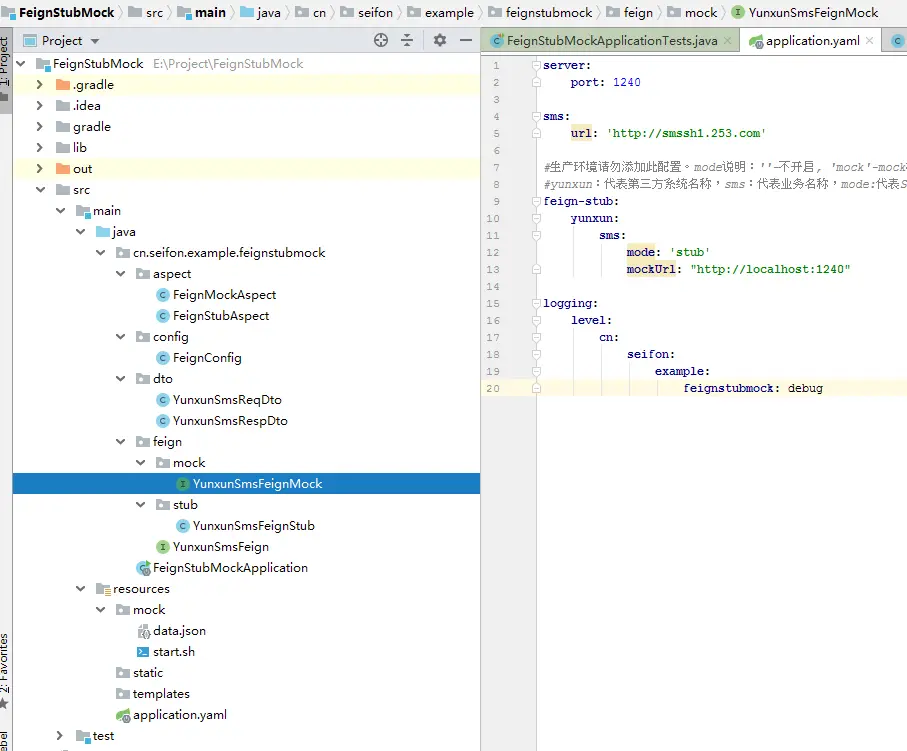
Task: Fold the server block at line 1
Action: (x=536, y=65)
